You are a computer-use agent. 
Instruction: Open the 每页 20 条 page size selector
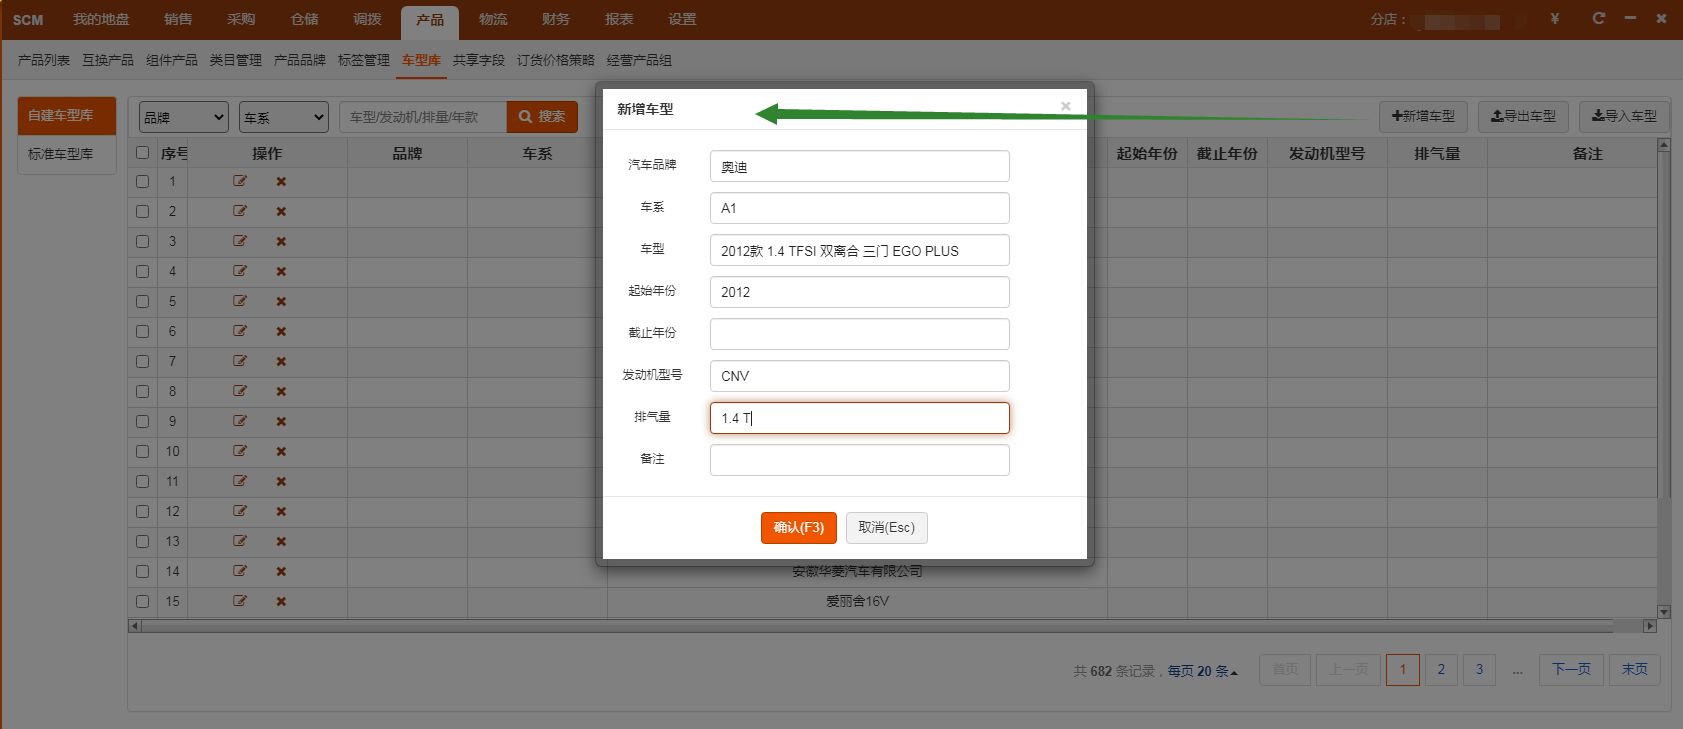[x=1203, y=671]
